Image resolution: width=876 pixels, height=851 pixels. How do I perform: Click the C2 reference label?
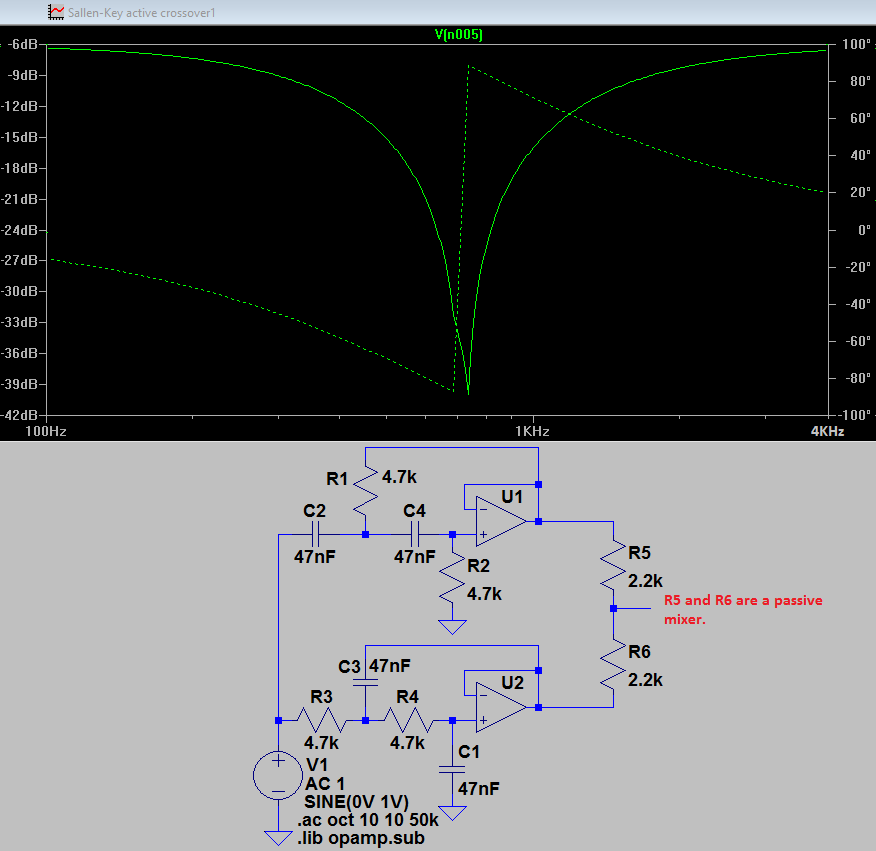click(x=314, y=511)
